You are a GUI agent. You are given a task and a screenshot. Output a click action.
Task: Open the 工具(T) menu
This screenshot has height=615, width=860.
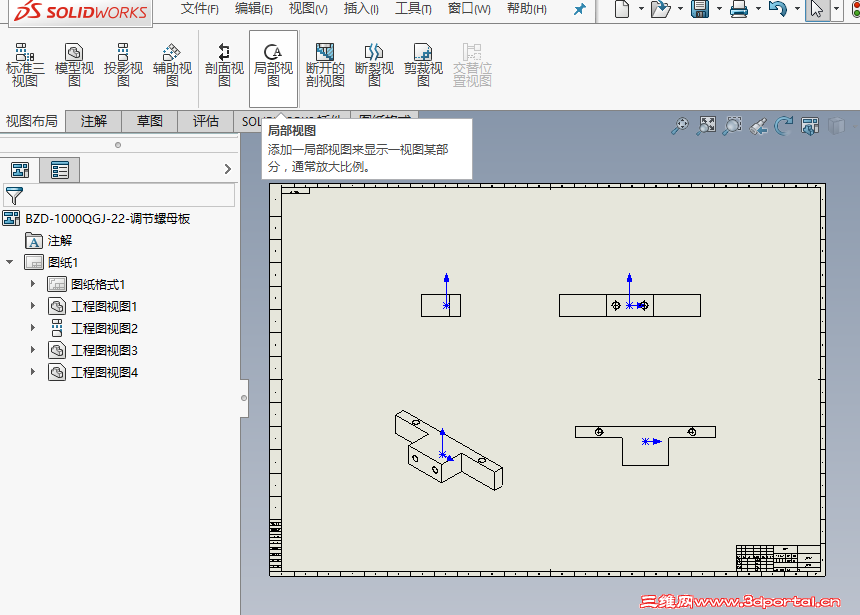tap(413, 9)
